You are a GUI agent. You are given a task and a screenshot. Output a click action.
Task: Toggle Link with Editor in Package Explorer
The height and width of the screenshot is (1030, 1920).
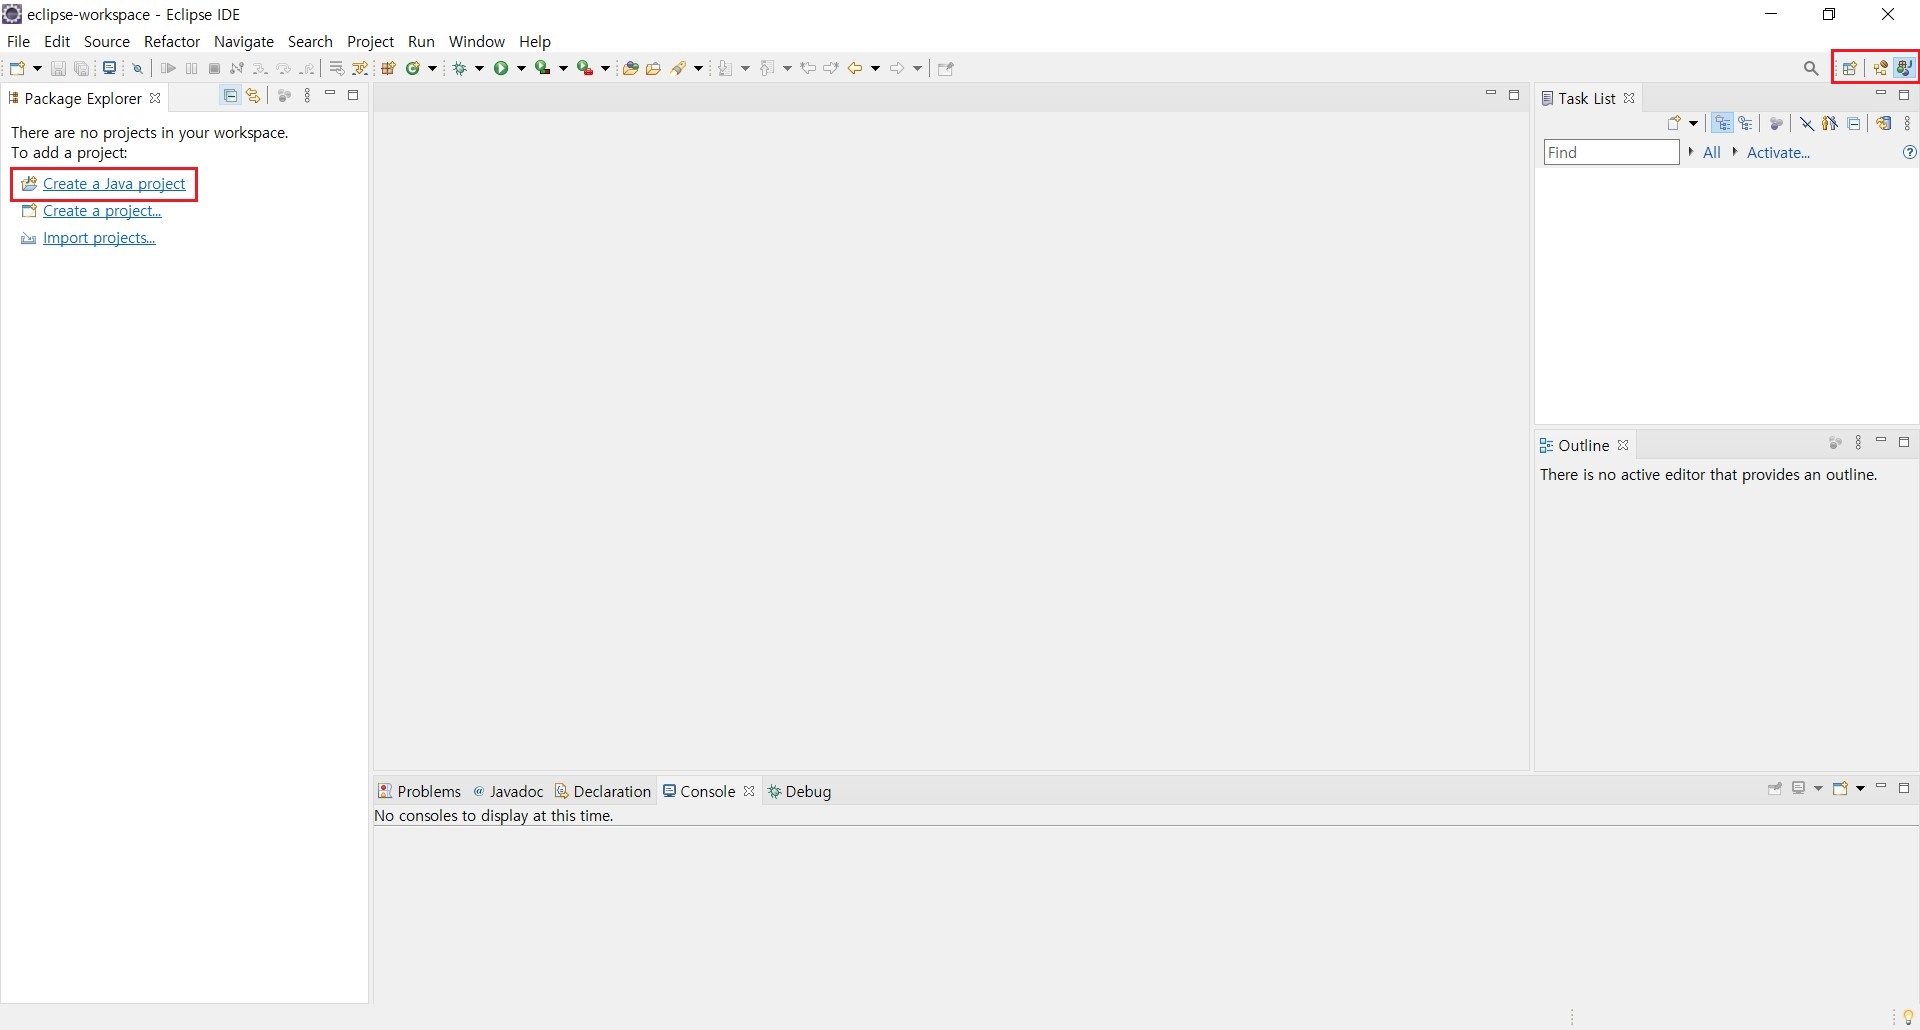253,96
